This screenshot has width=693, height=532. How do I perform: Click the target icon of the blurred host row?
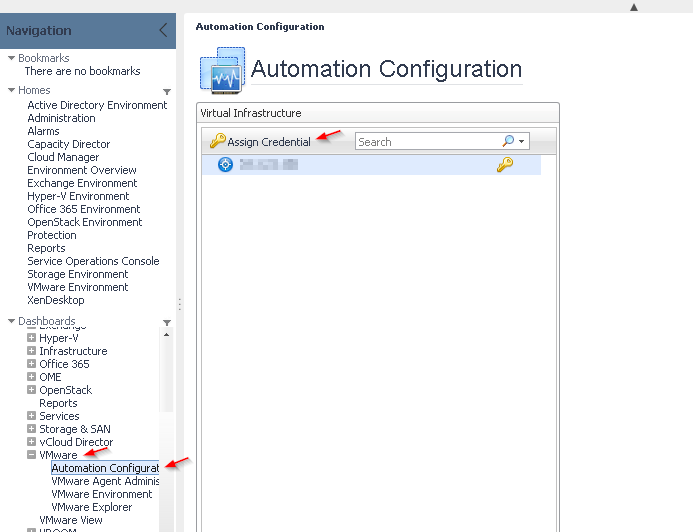click(225, 164)
